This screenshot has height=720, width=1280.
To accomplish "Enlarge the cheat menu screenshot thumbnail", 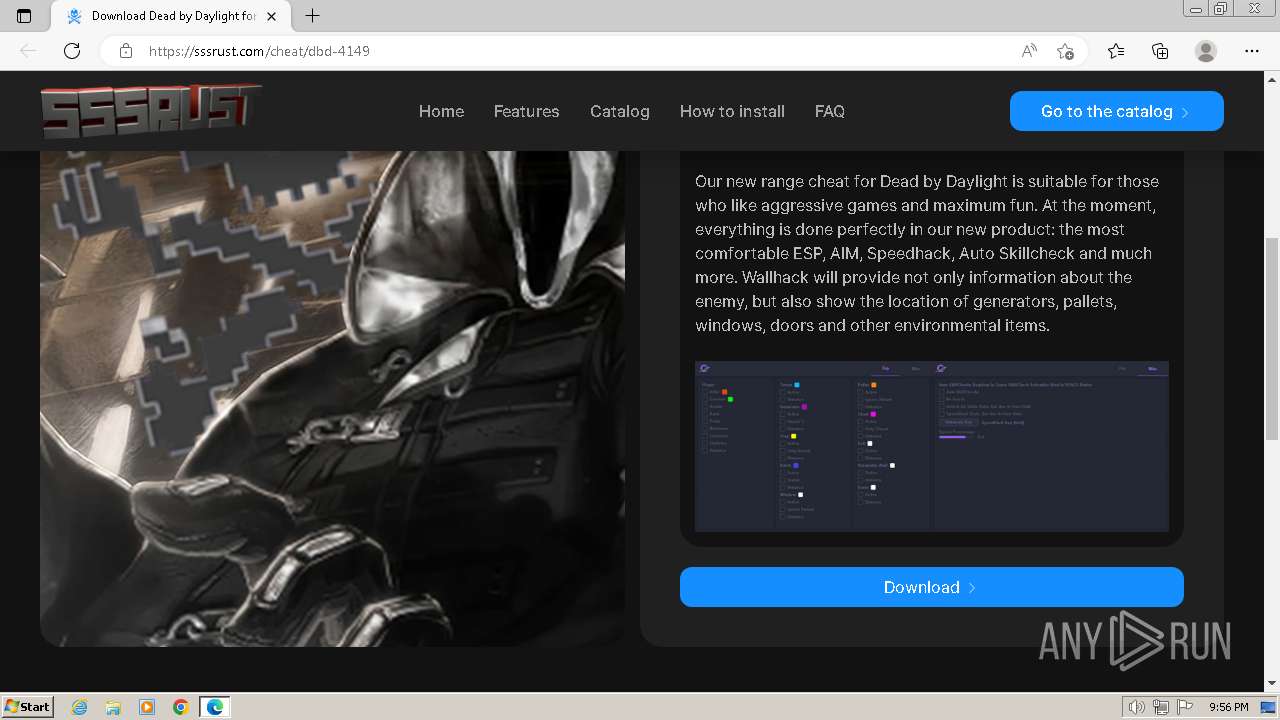I will [932, 446].
